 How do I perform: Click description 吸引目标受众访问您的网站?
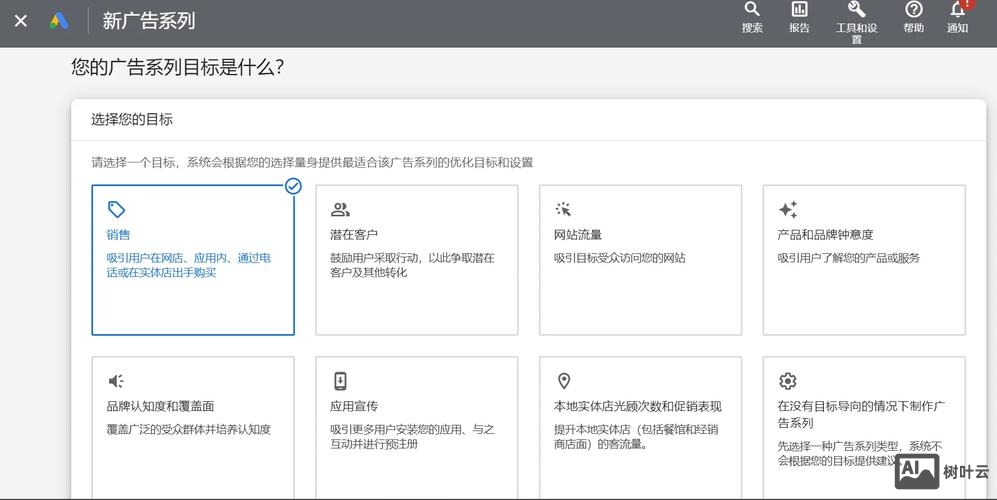[x=620, y=258]
